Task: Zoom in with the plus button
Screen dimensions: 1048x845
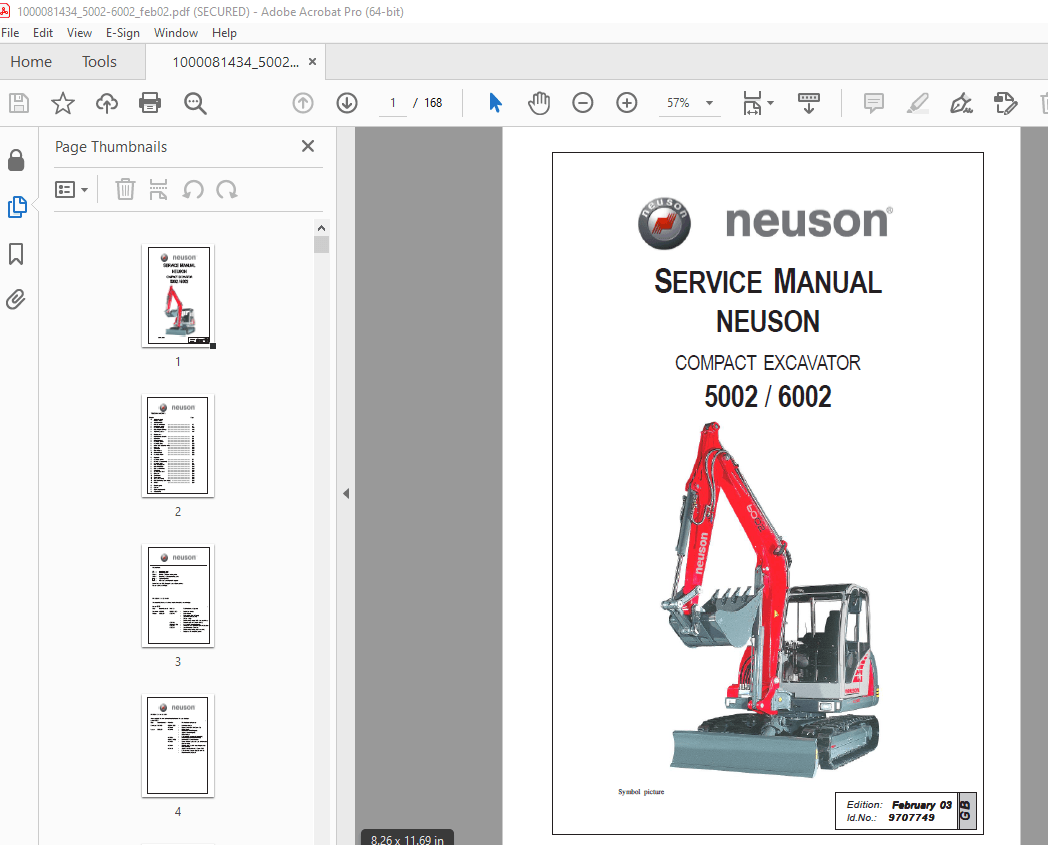Action: [x=626, y=103]
